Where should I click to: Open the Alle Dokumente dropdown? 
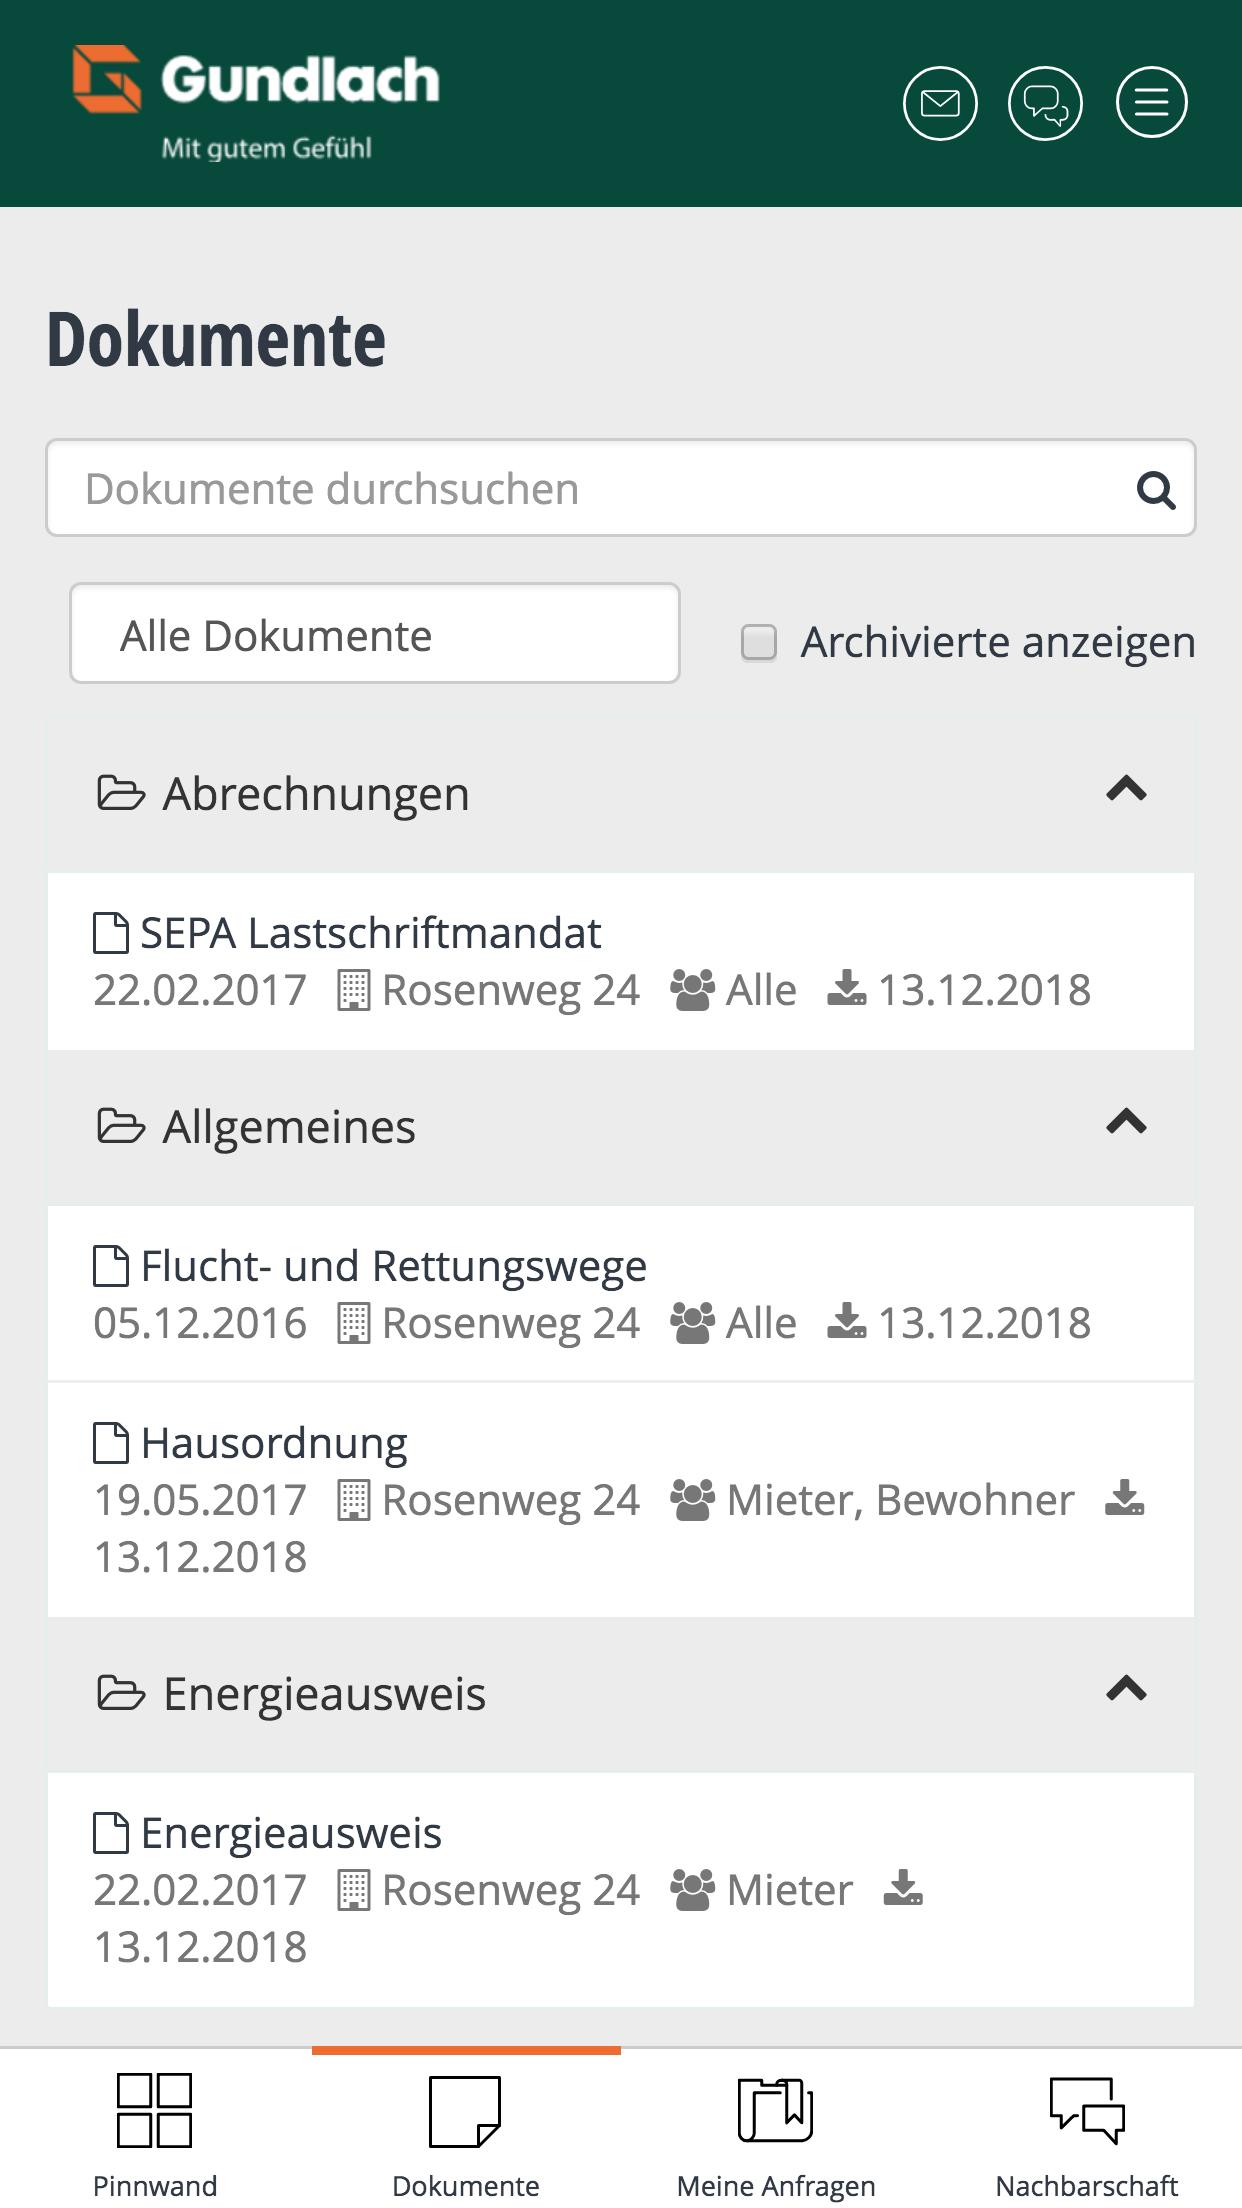(x=375, y=634)
